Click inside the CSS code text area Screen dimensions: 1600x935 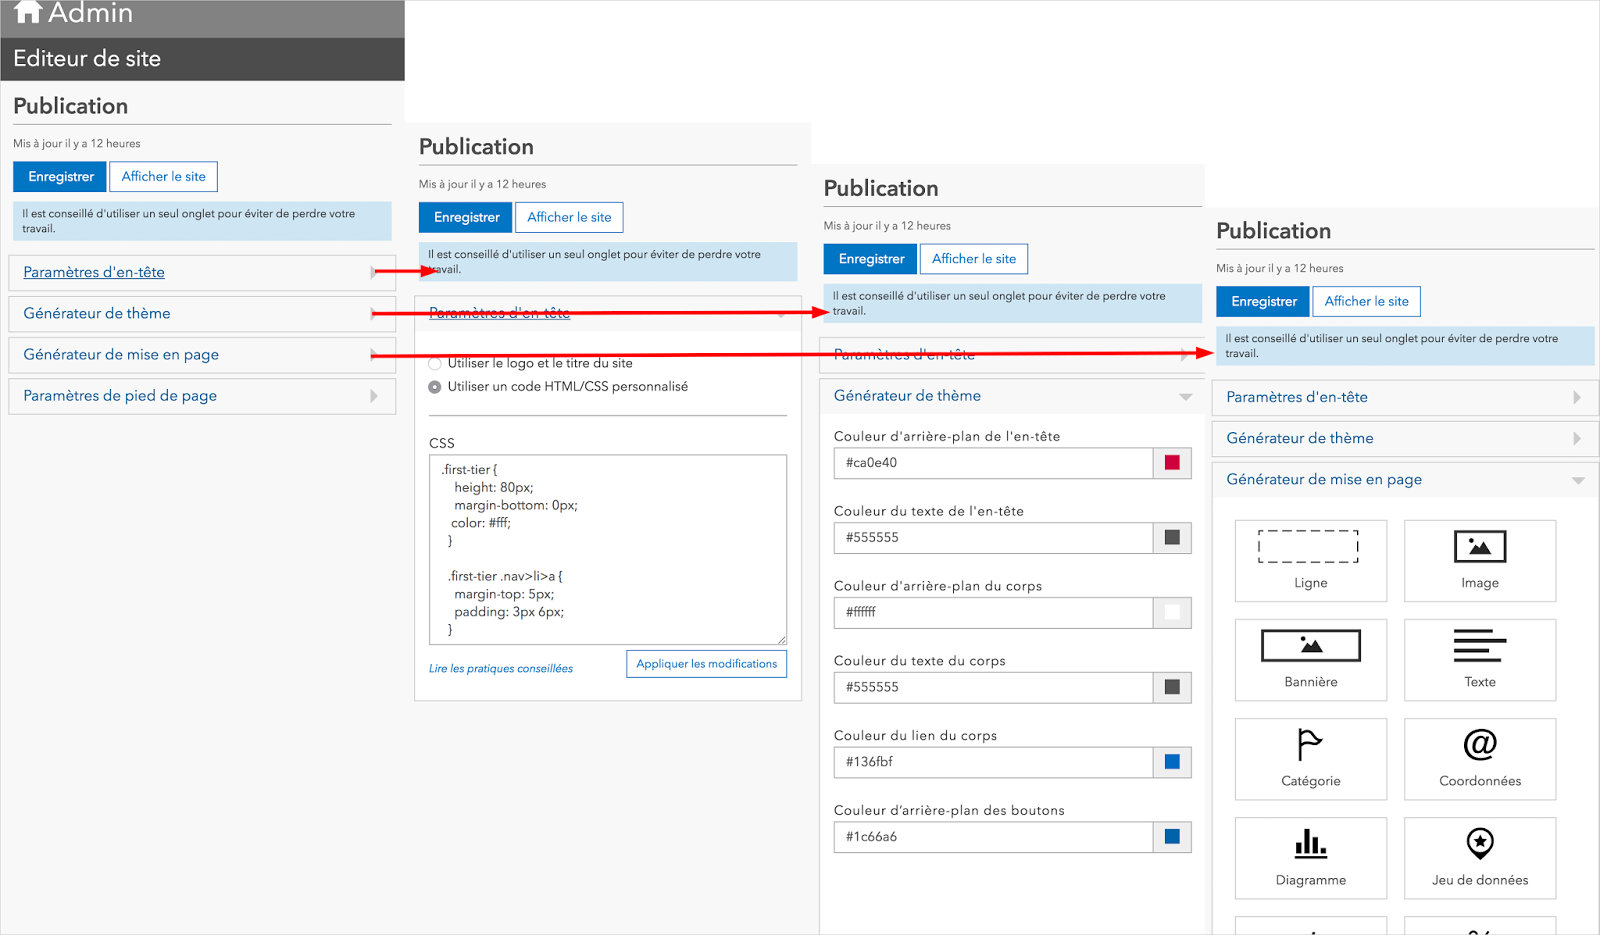tap(608, 550)
